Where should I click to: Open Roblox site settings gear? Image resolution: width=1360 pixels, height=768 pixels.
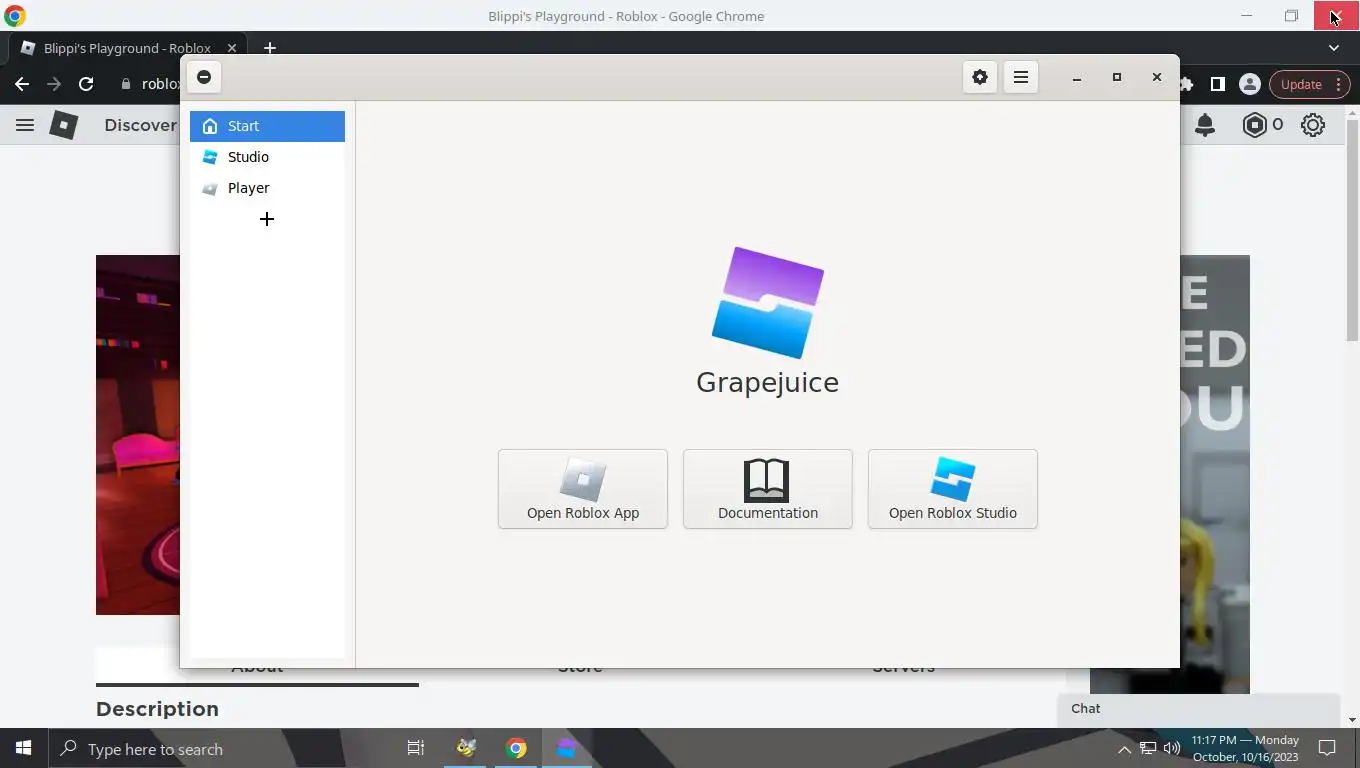point(1313,125)
